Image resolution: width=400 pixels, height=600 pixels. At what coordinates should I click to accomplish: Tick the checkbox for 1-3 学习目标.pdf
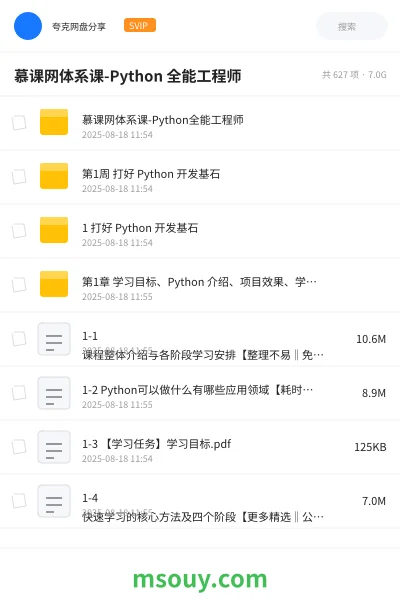click(x=19, y=447)
